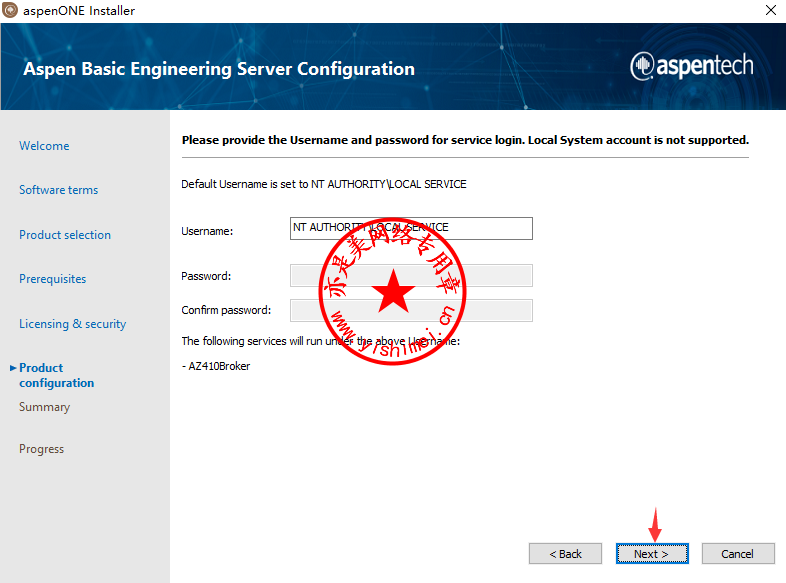This screenshot has height=583, width=786.
Task: Focus the Username input field
Action: 411,228
